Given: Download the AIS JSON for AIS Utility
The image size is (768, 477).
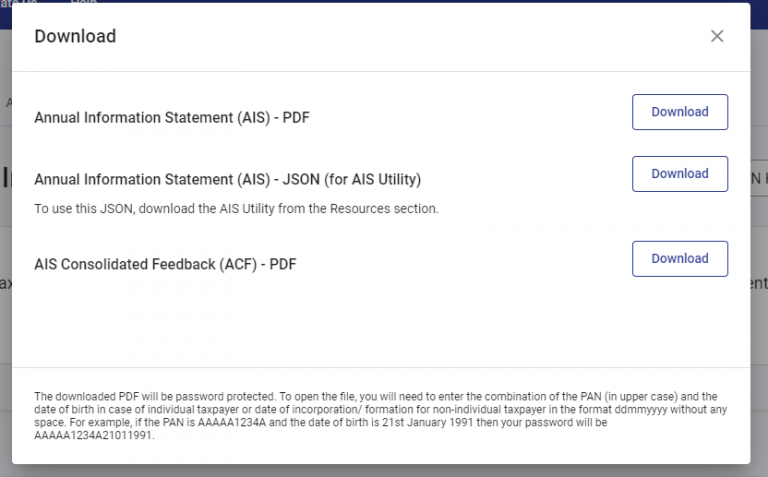Looking at the screenshot, I should coord(679,174).
